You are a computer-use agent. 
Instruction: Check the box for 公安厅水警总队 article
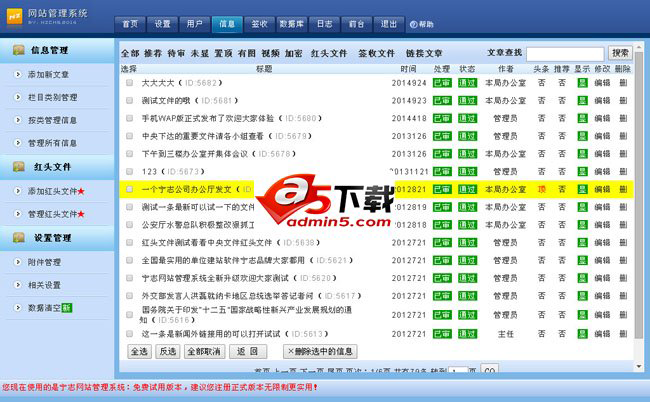pos(129,225)
